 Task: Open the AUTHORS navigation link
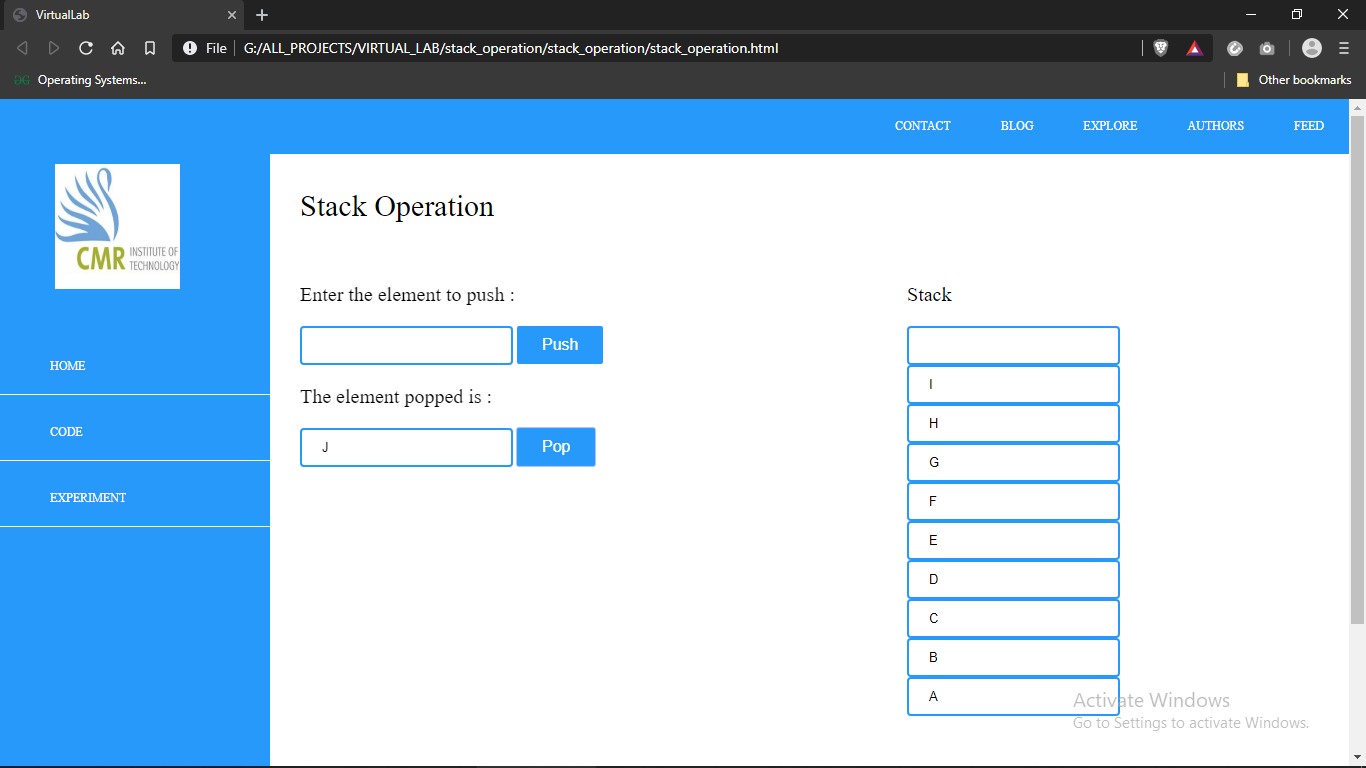tap(1216, 126)
